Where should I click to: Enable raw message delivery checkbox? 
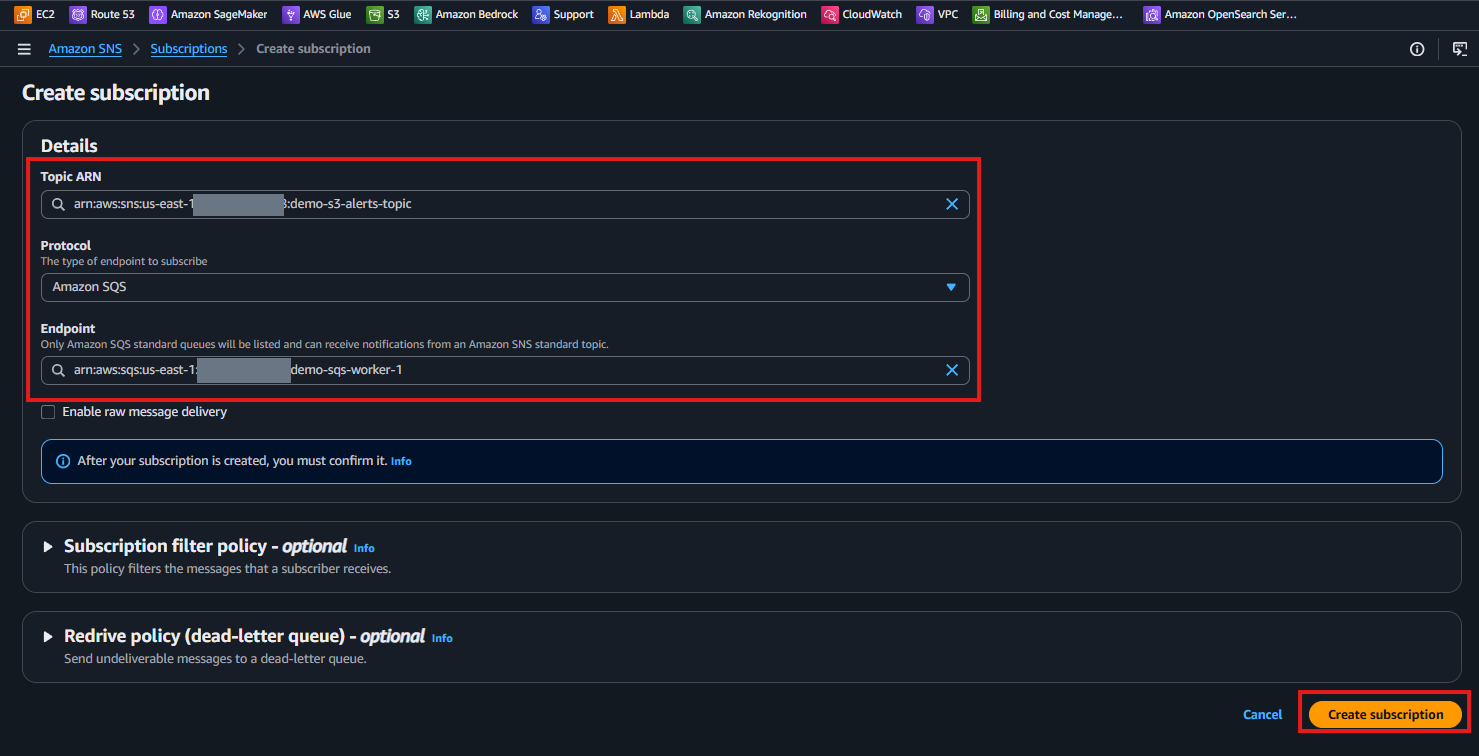point(48,412)
